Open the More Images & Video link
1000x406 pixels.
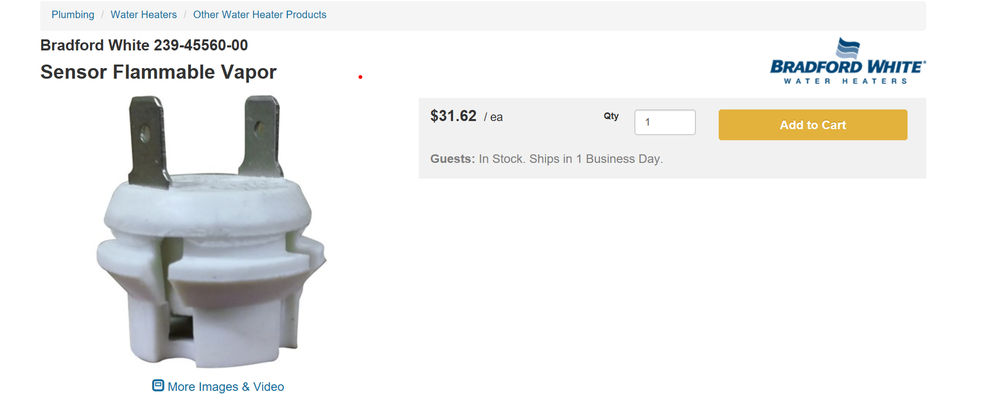[x=225, y=387]
